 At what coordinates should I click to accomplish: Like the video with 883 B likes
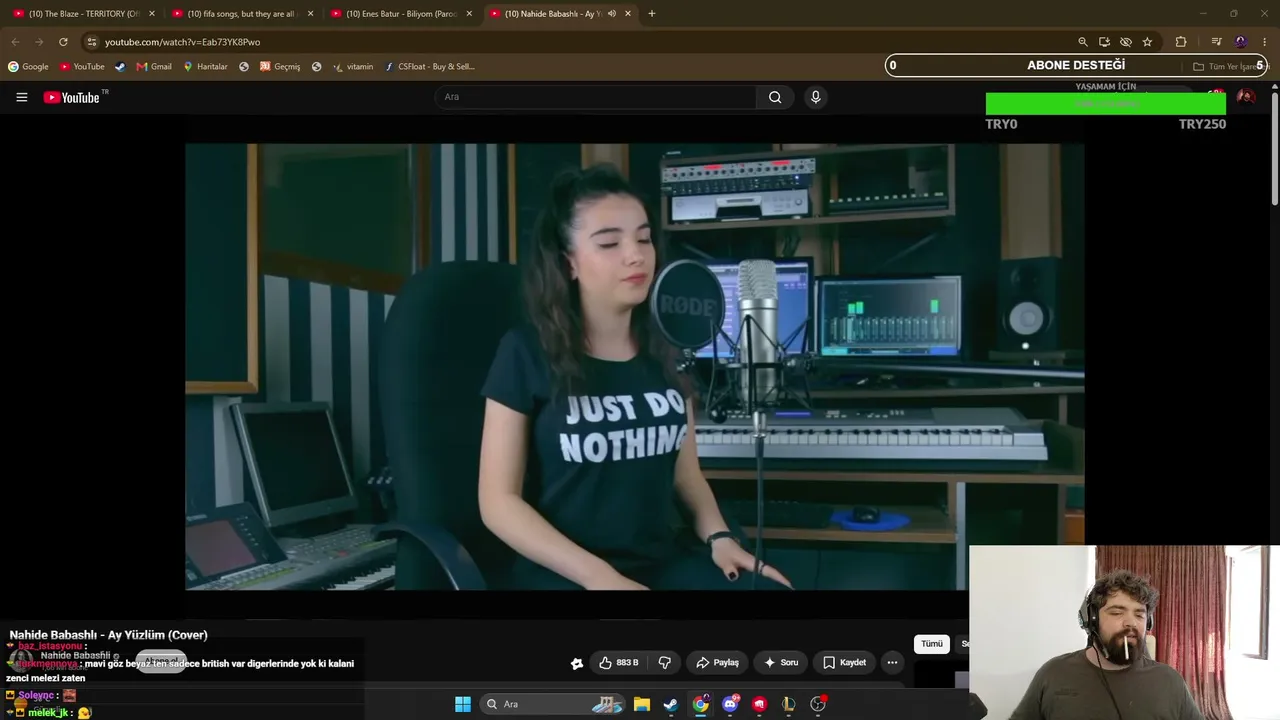[619, 662]
